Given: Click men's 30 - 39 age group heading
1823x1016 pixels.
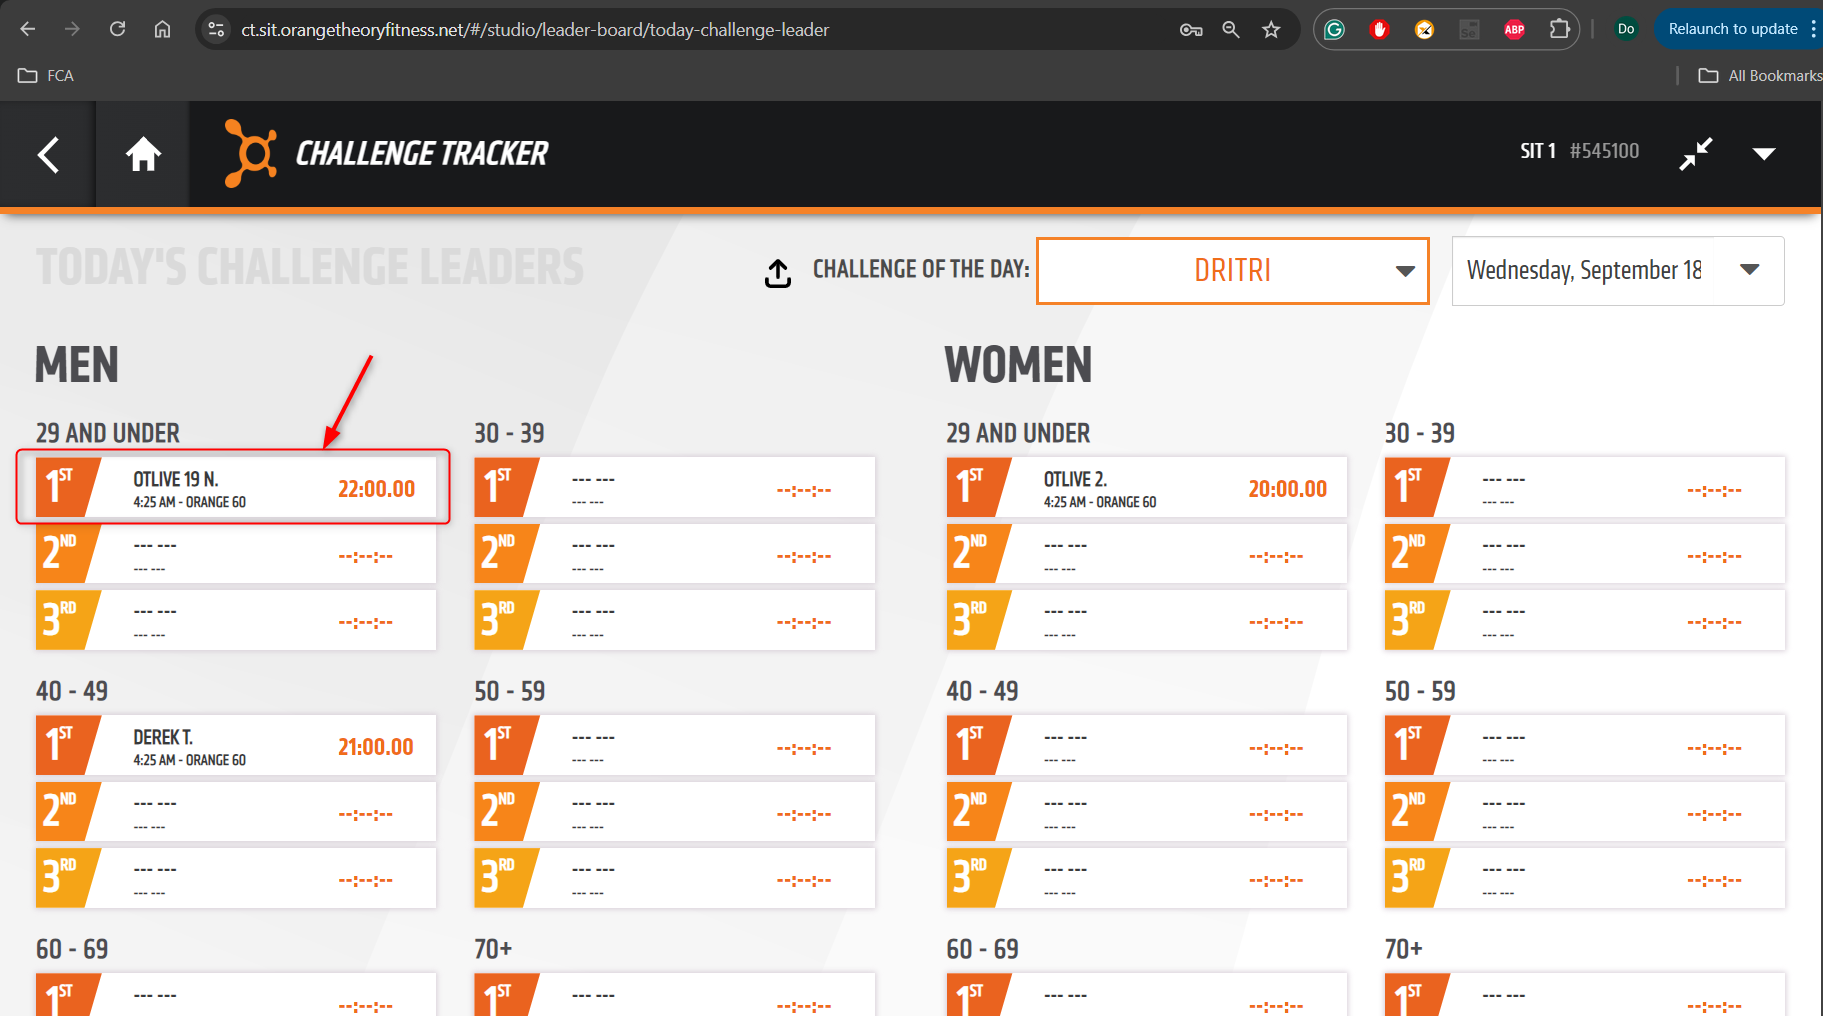Looking at the screenshot, I should coord(509,433).
